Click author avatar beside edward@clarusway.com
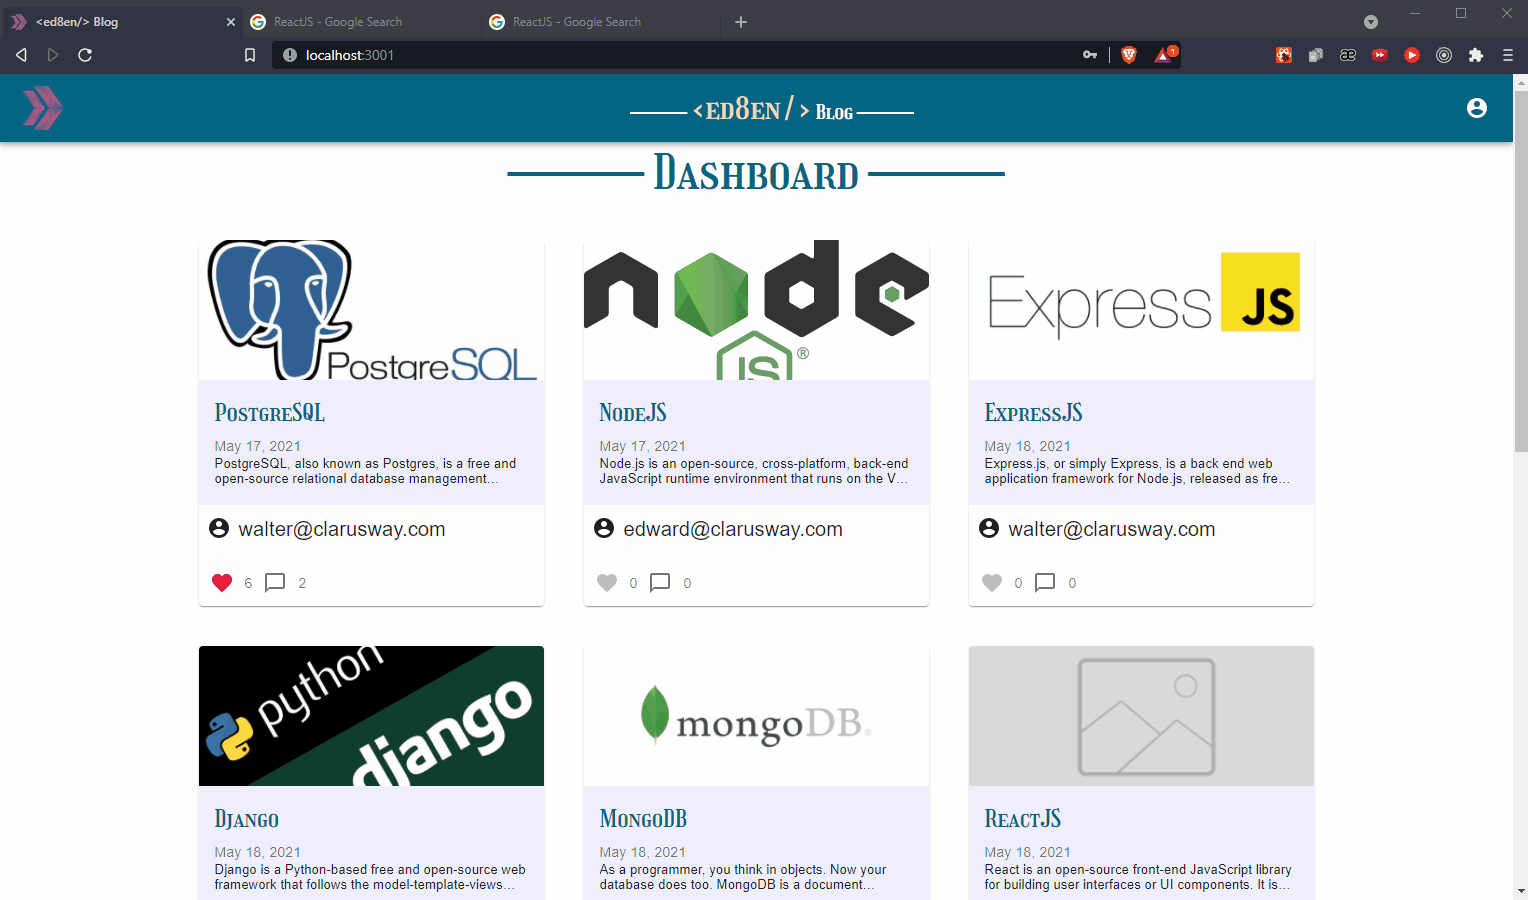This screenshot has width=1528, height=900. 604,528
